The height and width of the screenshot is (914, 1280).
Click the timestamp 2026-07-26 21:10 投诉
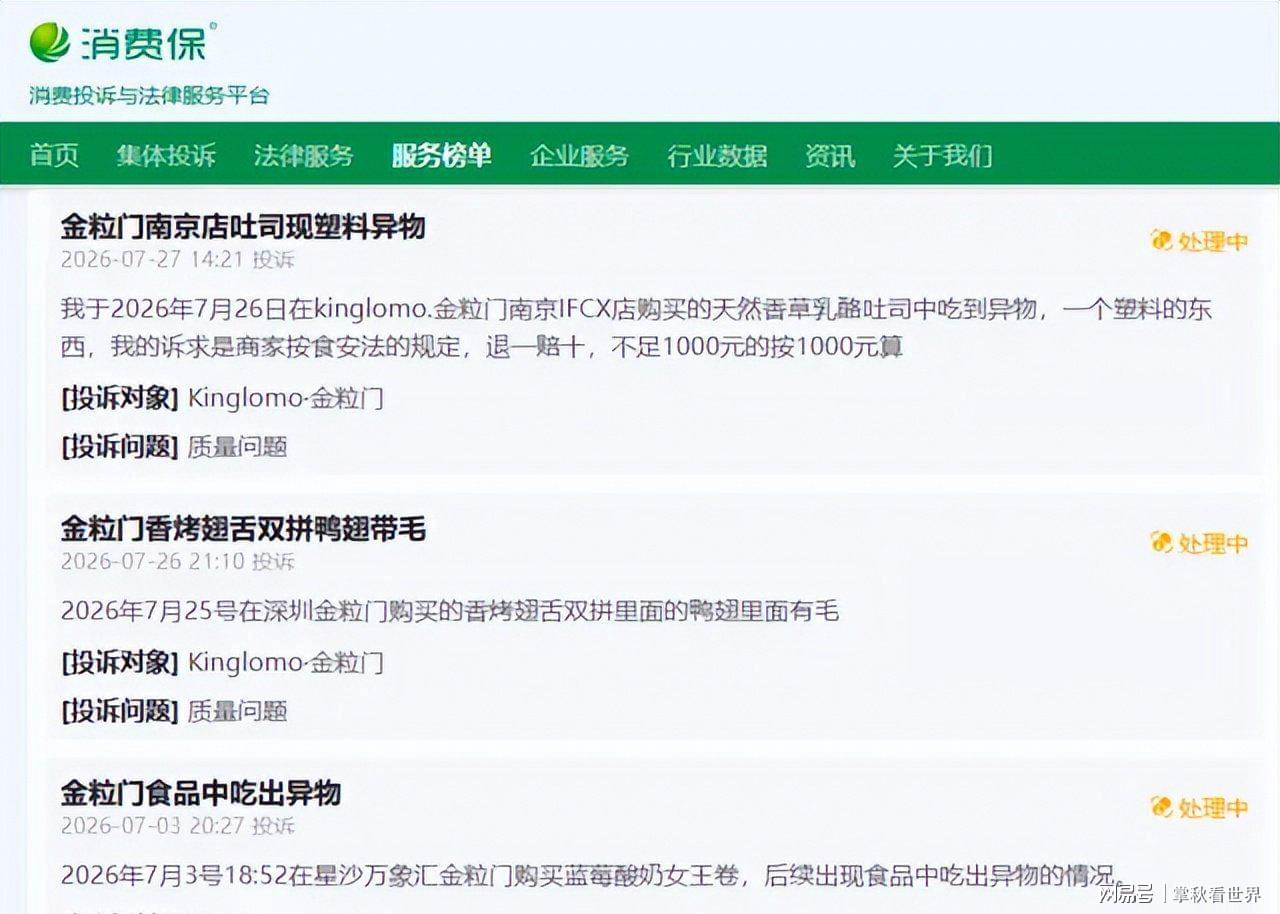178,561
